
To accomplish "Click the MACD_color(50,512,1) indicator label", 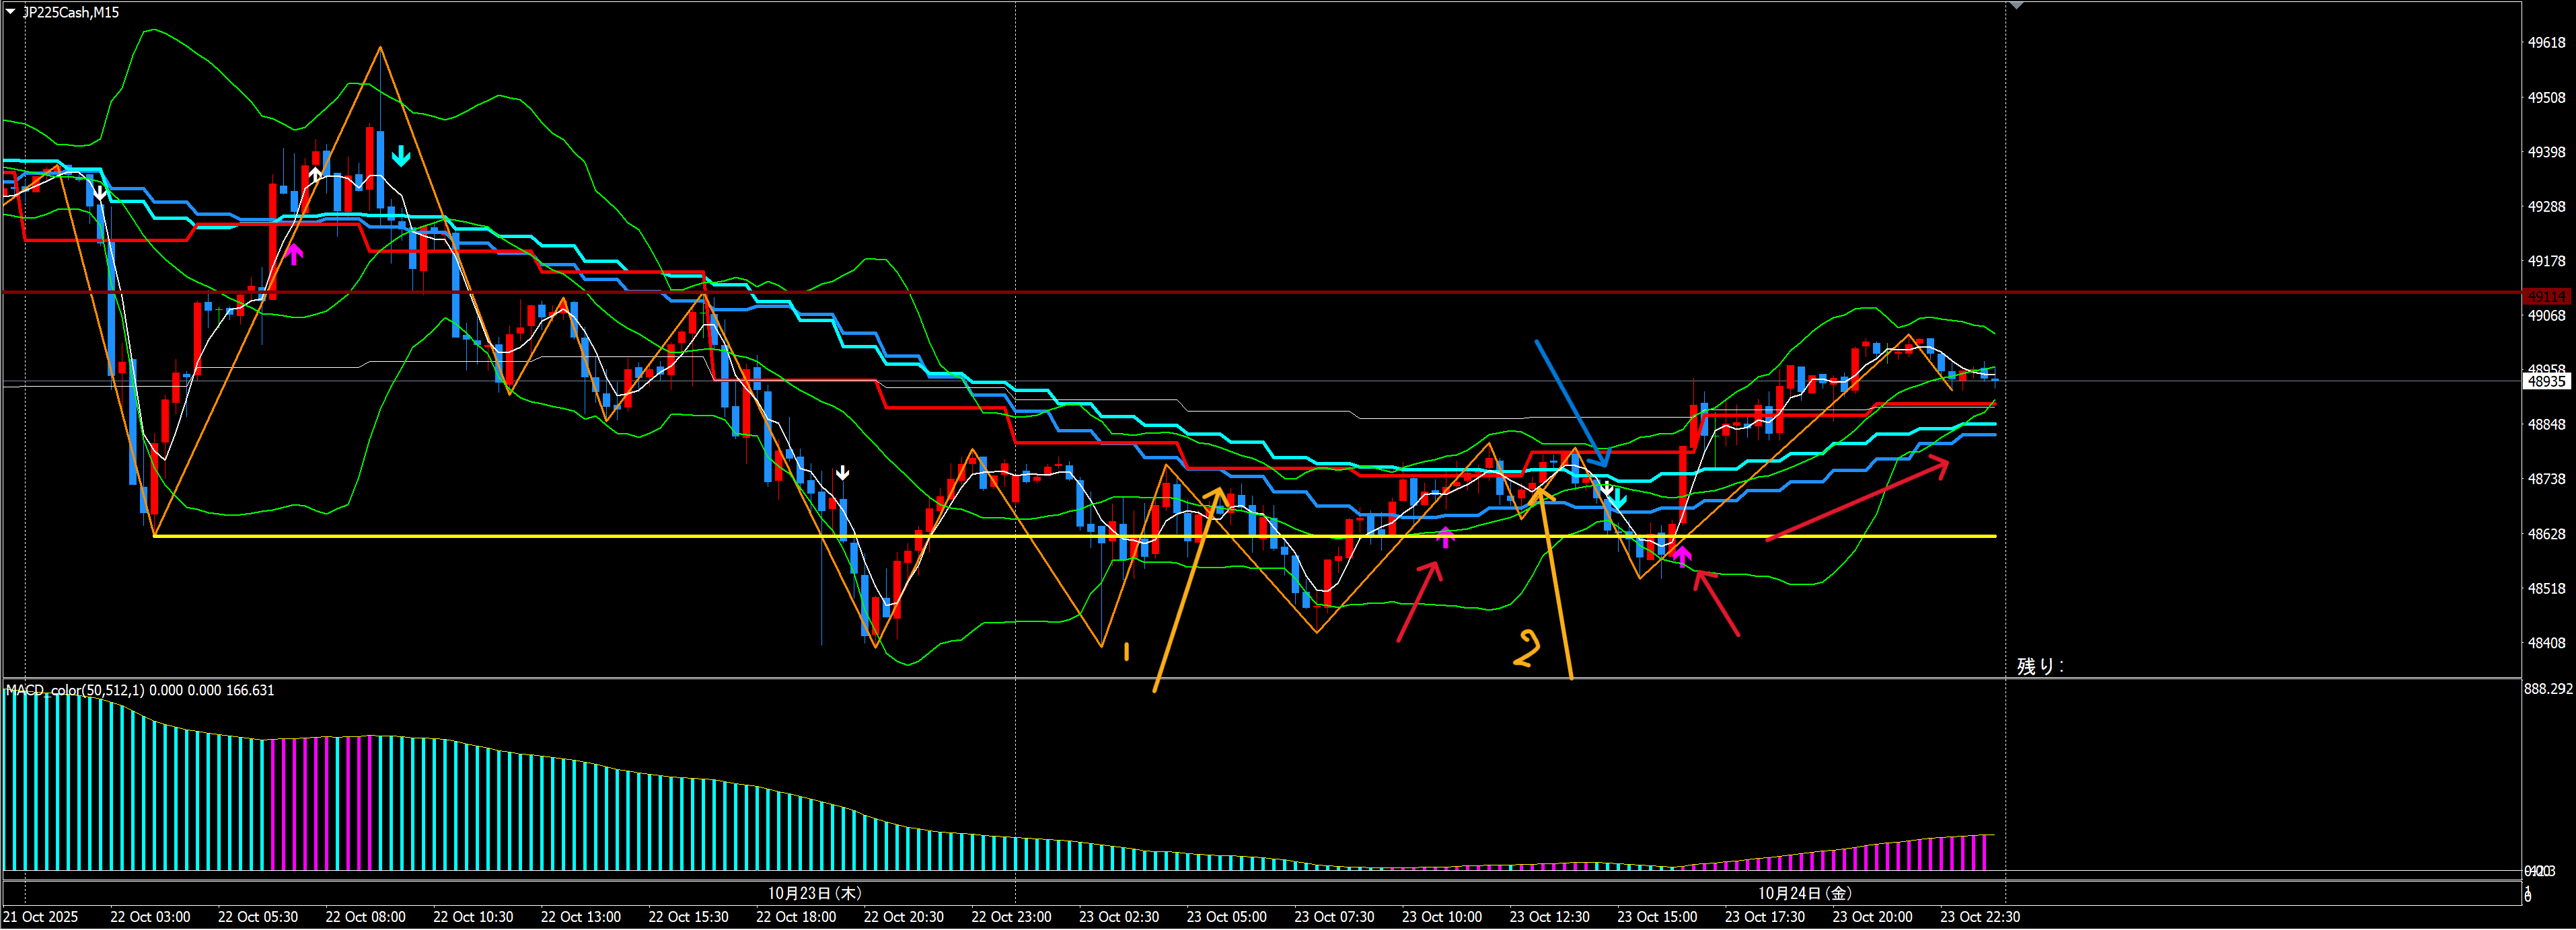I will [x=75, y=690].
